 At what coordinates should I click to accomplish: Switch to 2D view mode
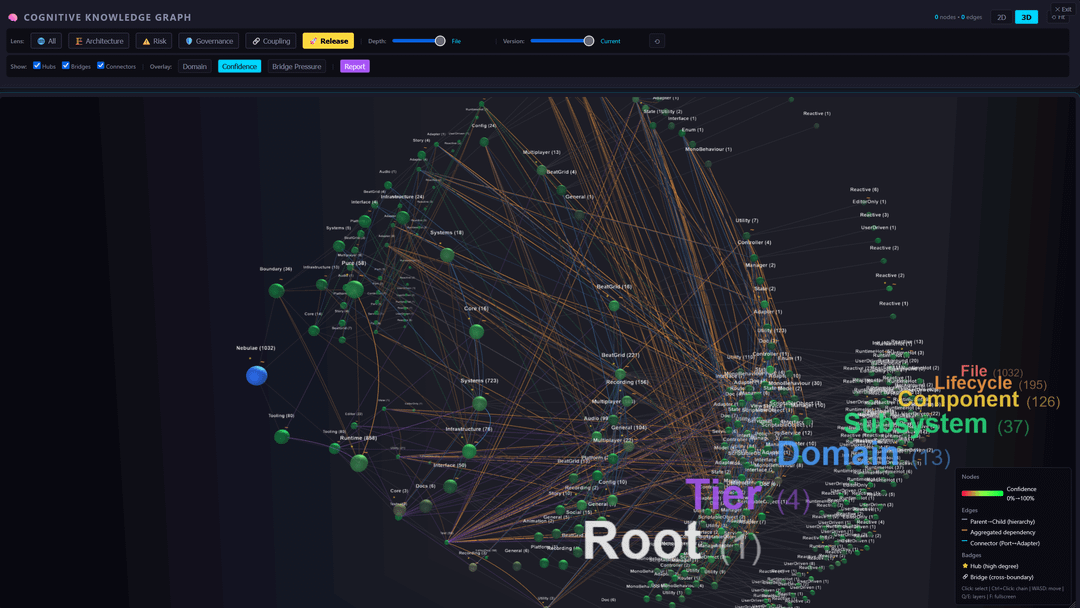tap(1001, 17)
